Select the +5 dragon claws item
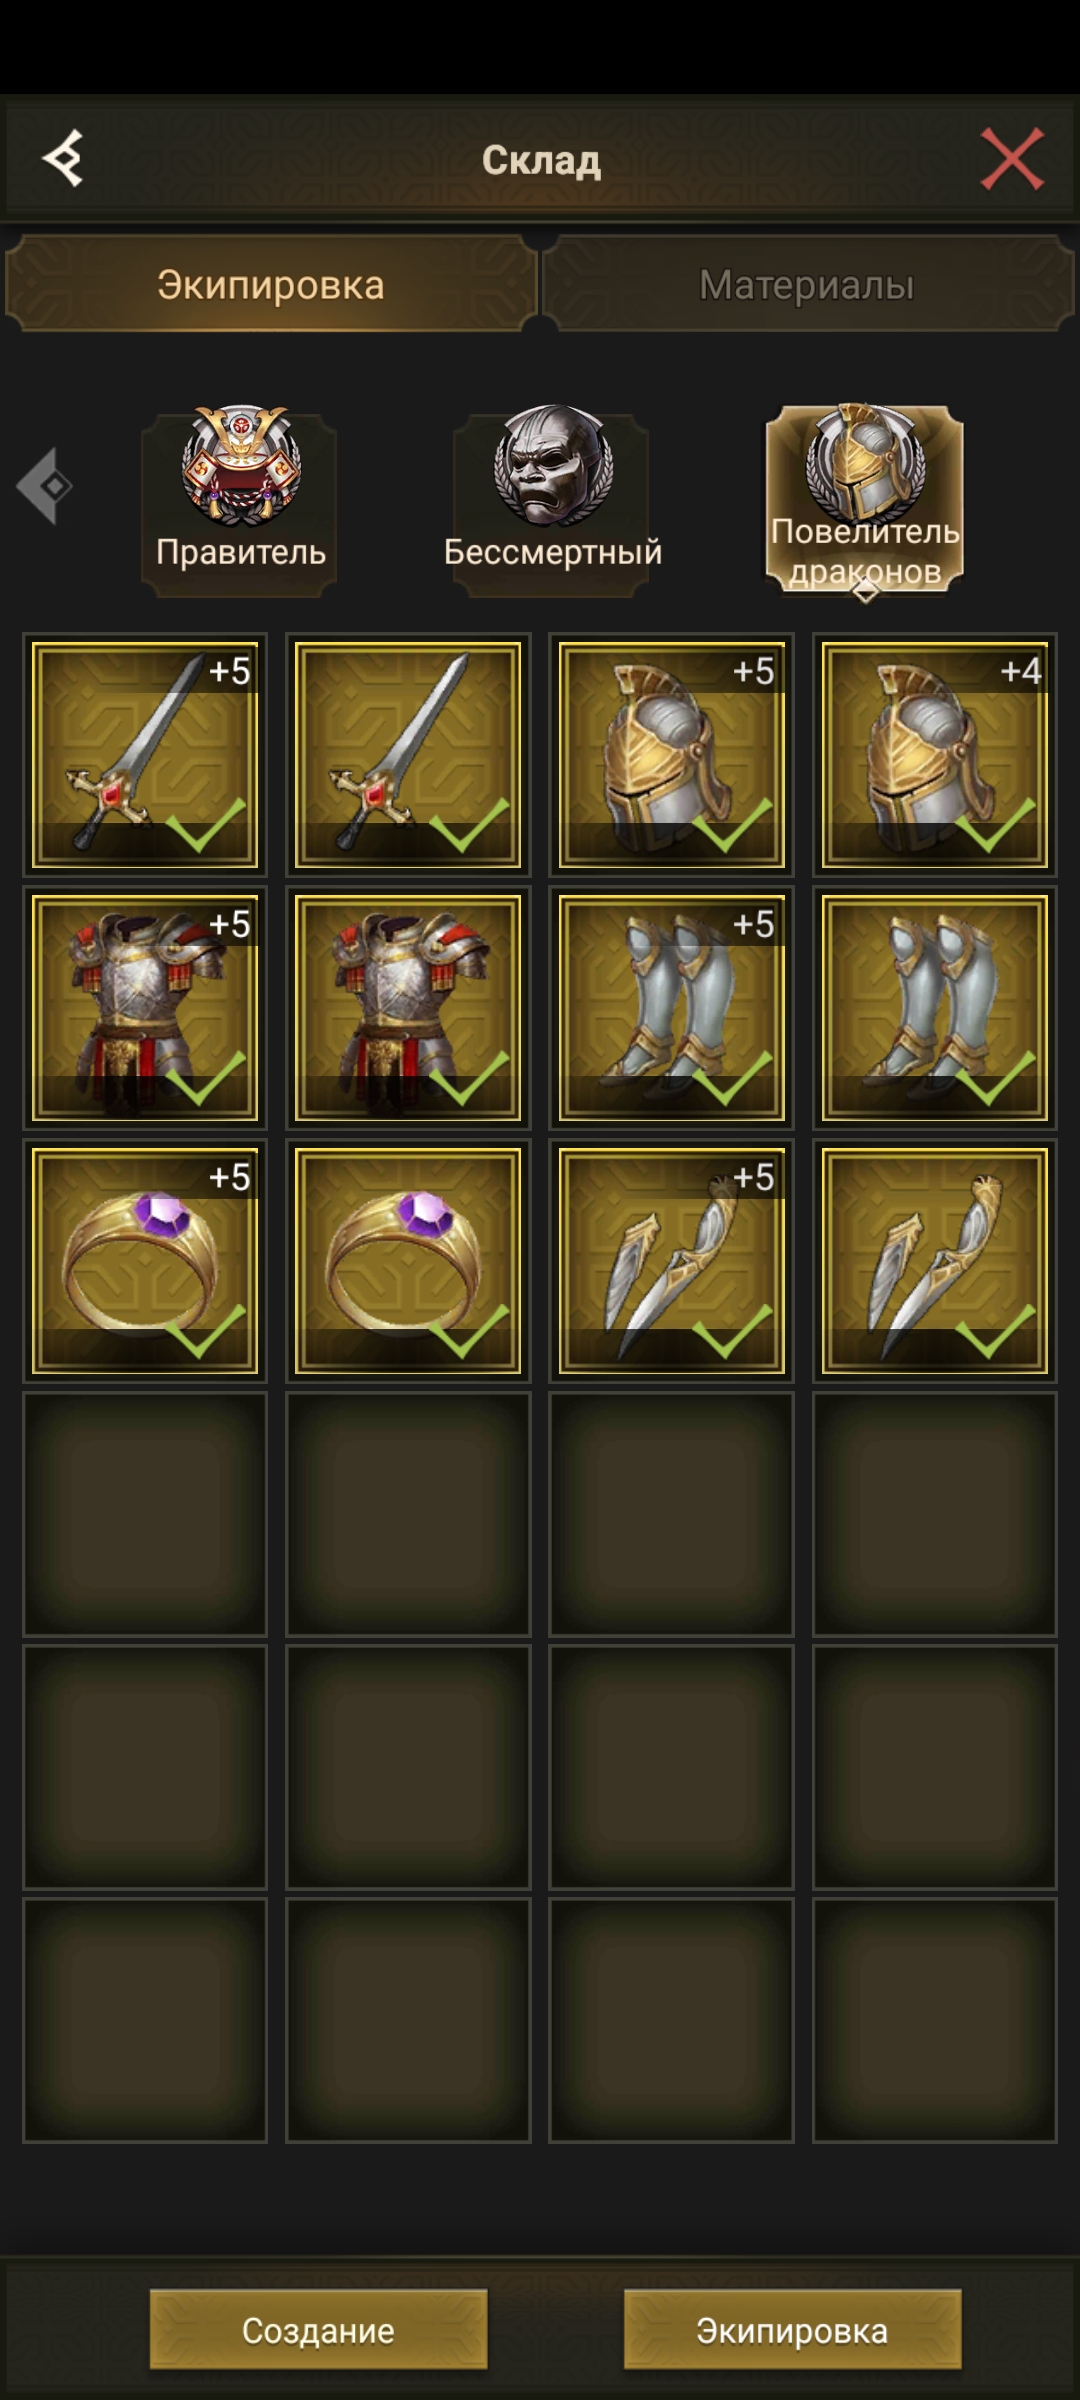Image resolution: width=1080 pixels, height=2400 pixels. pos(671,1261)
